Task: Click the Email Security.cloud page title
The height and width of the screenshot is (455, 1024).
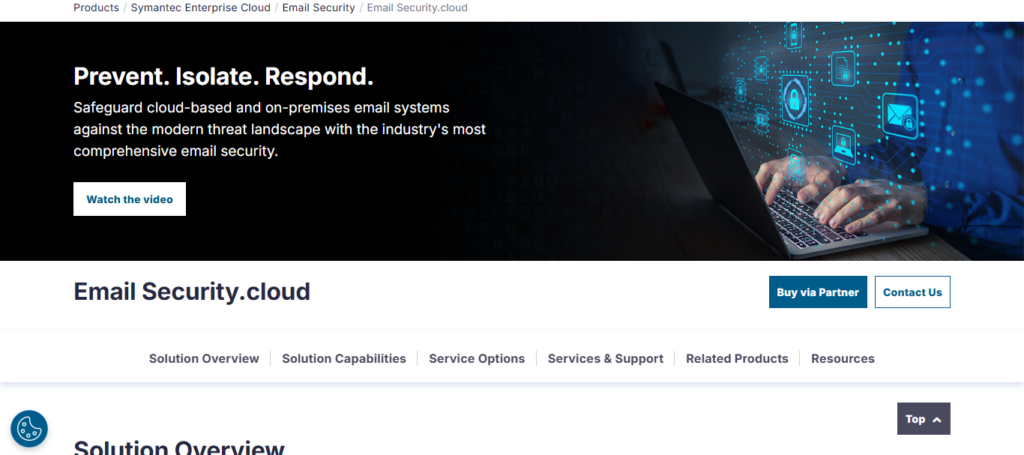Action: coord(192,292)
